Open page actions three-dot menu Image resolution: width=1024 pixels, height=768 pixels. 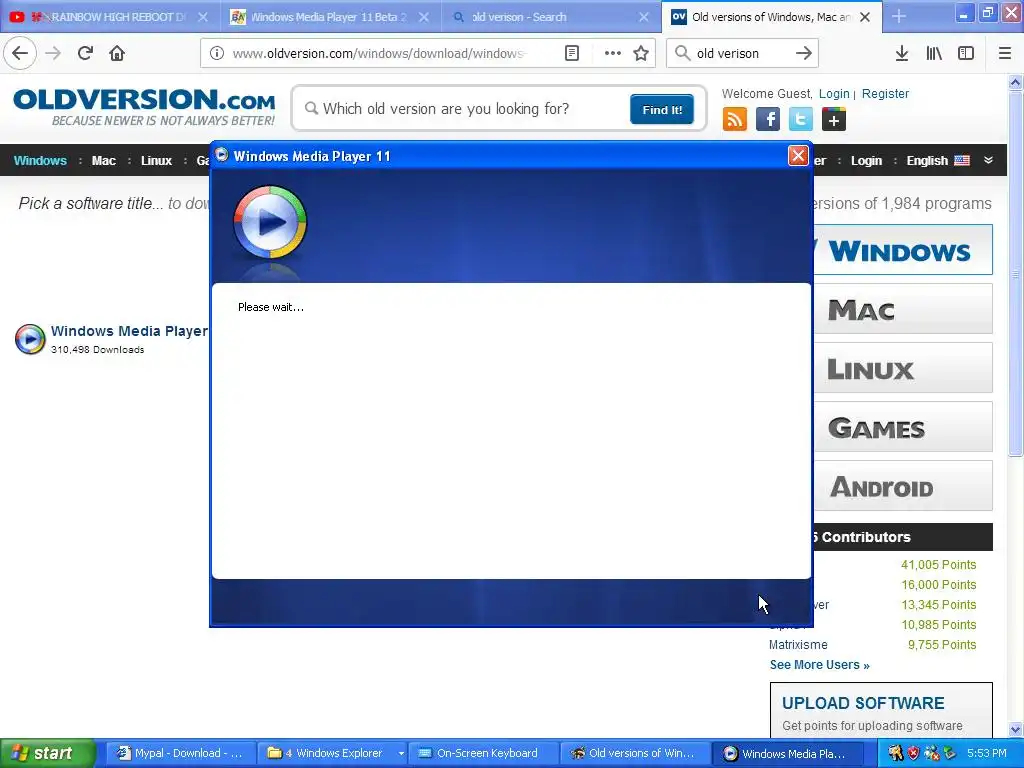click(613, 53)
